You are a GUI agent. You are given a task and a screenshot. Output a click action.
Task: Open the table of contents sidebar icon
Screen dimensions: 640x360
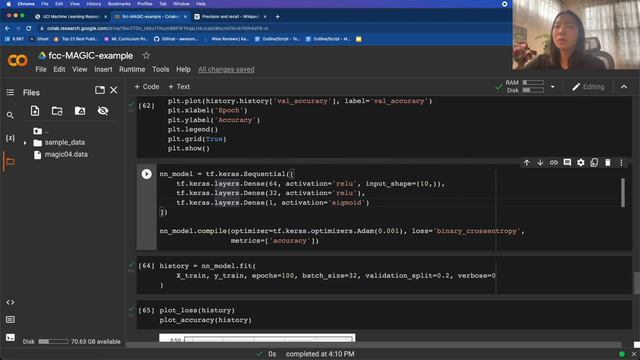[10, 92]
